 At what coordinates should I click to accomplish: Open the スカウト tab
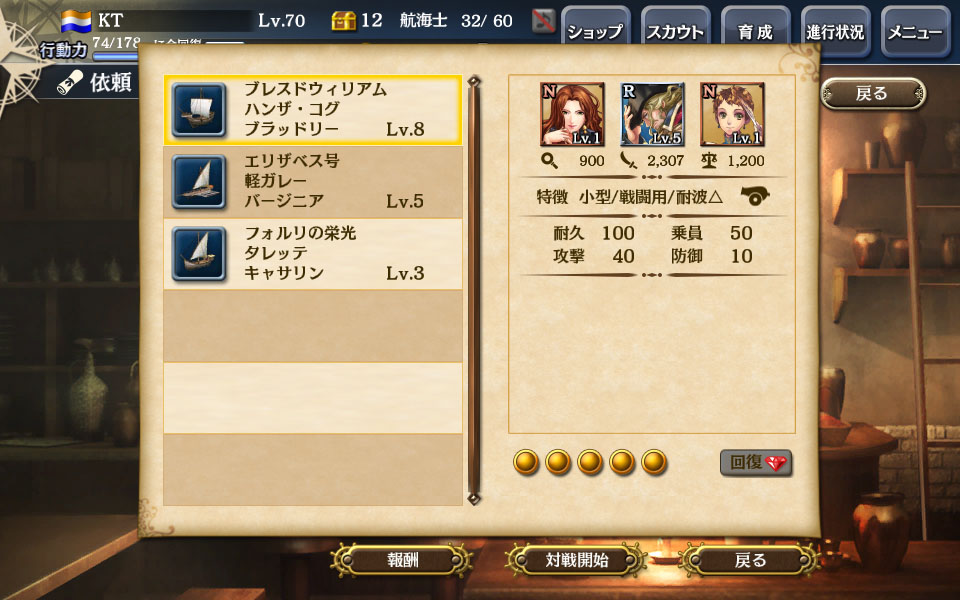(675, 31)
